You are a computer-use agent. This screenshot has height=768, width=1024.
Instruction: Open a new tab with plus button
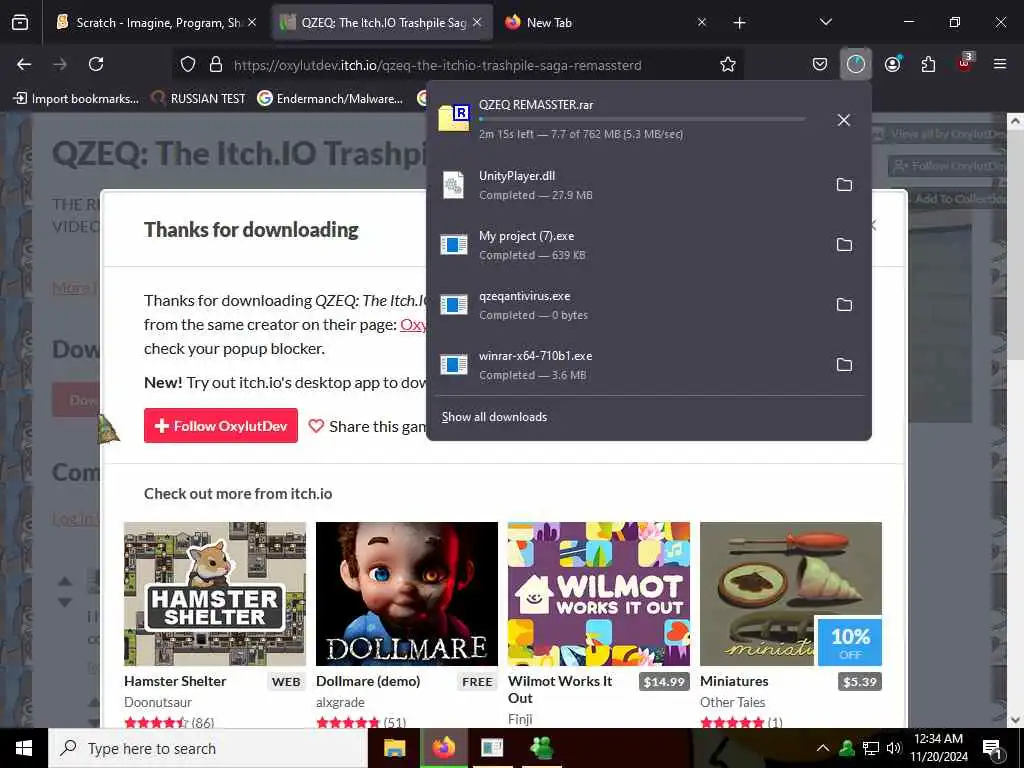tap(739, 23)
